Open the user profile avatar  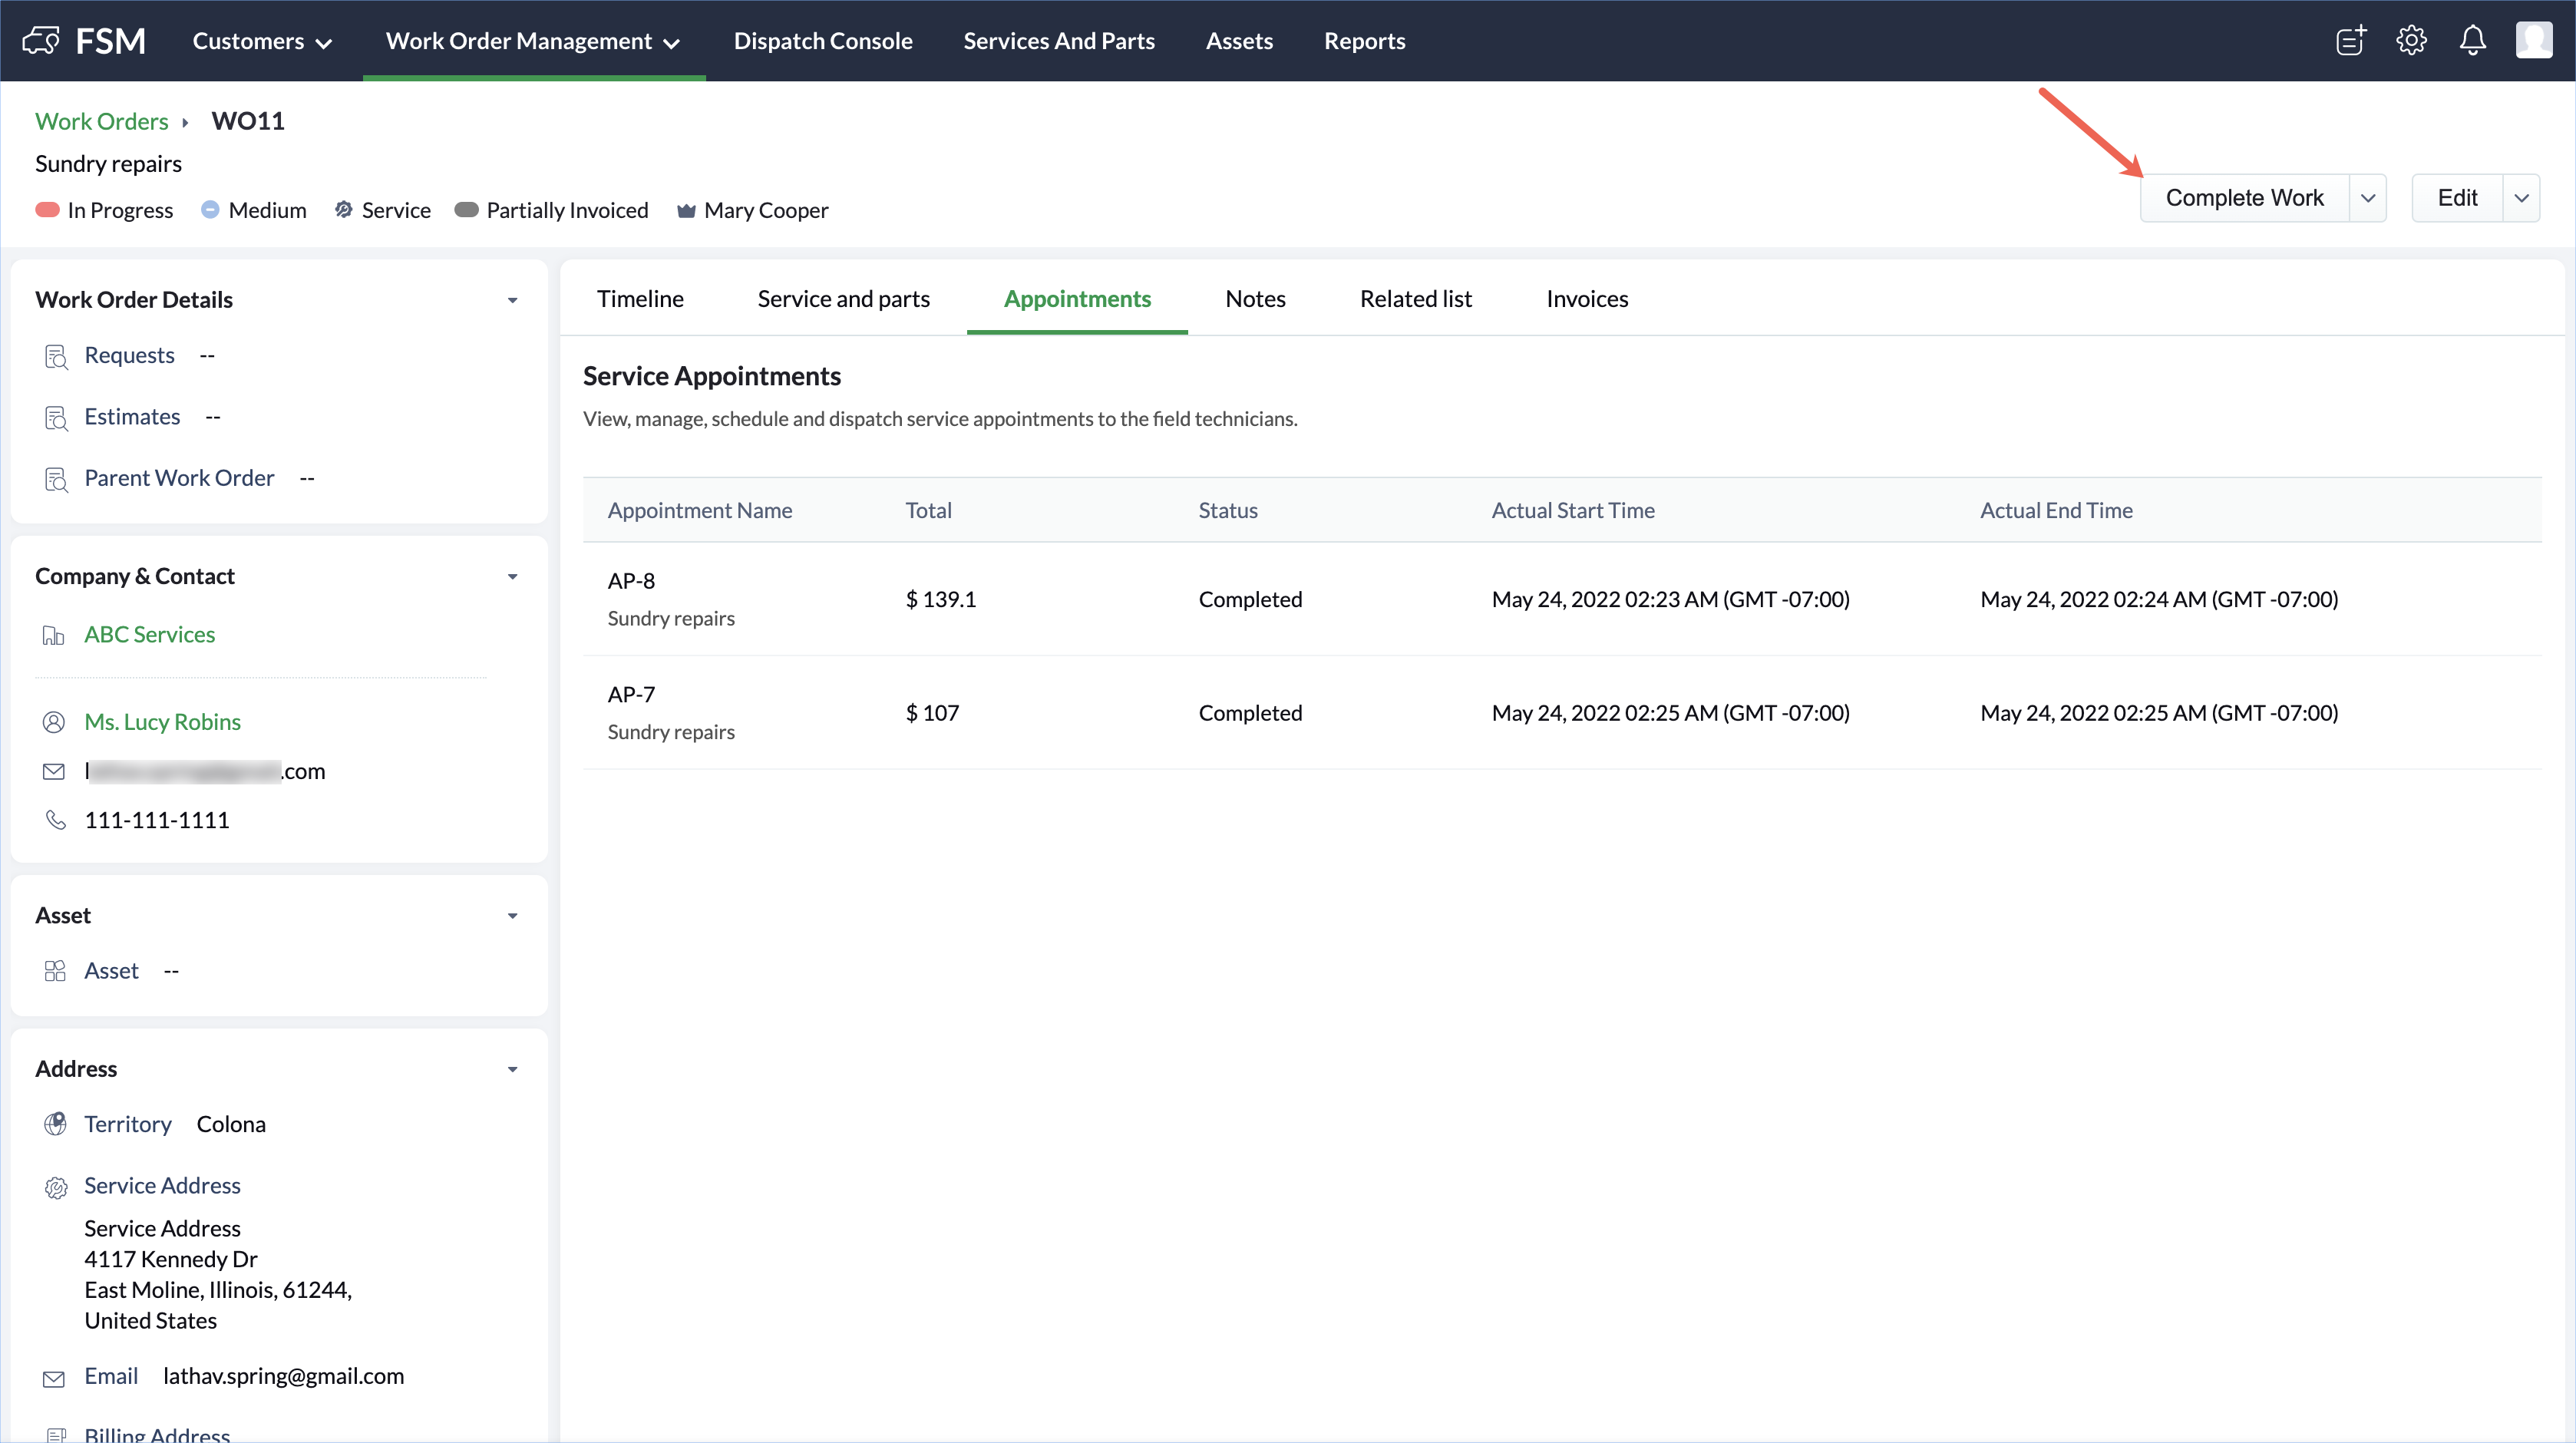coord(2533,41)
